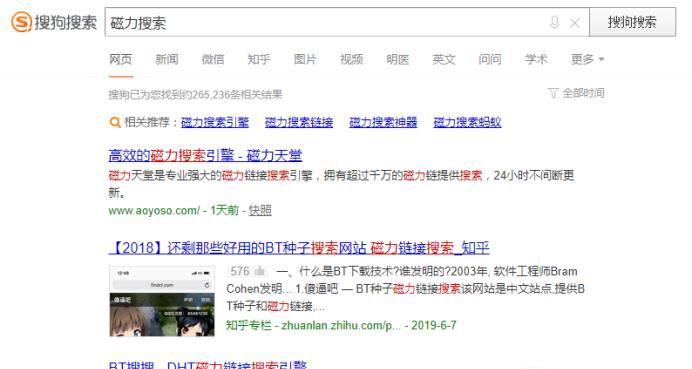Click the orange magnifier icon beside 相关推荐

(x=115, y=122)
